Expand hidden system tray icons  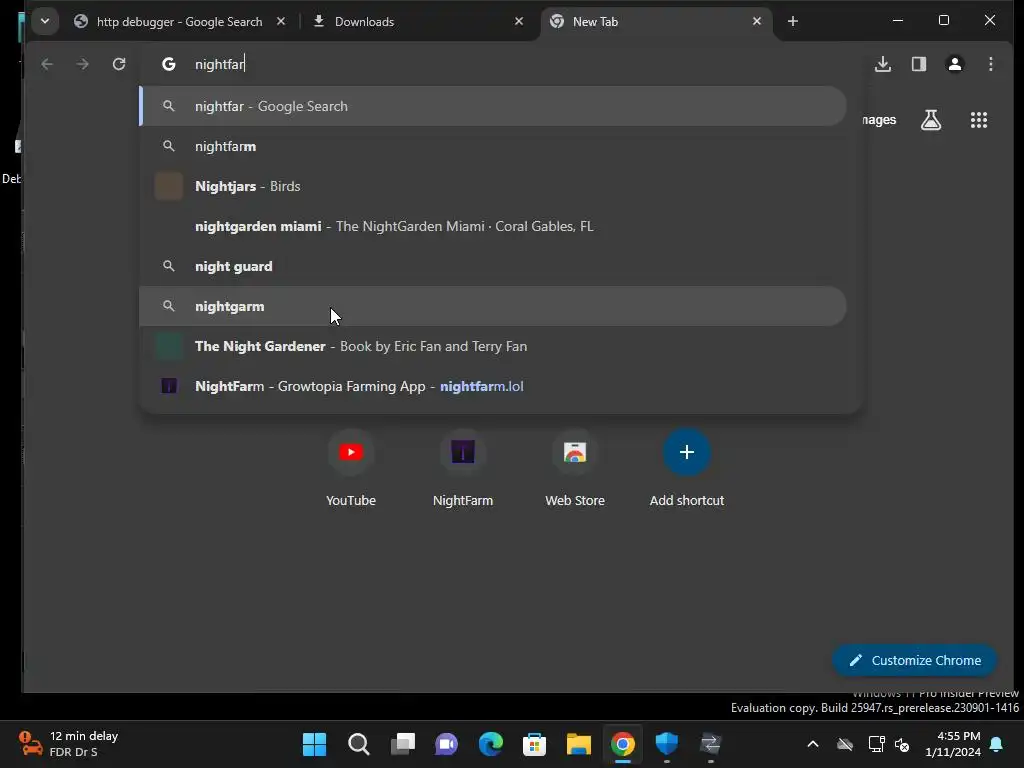[812, 744]
